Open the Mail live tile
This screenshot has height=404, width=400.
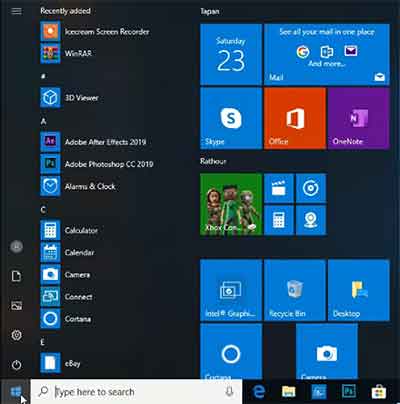327,54
